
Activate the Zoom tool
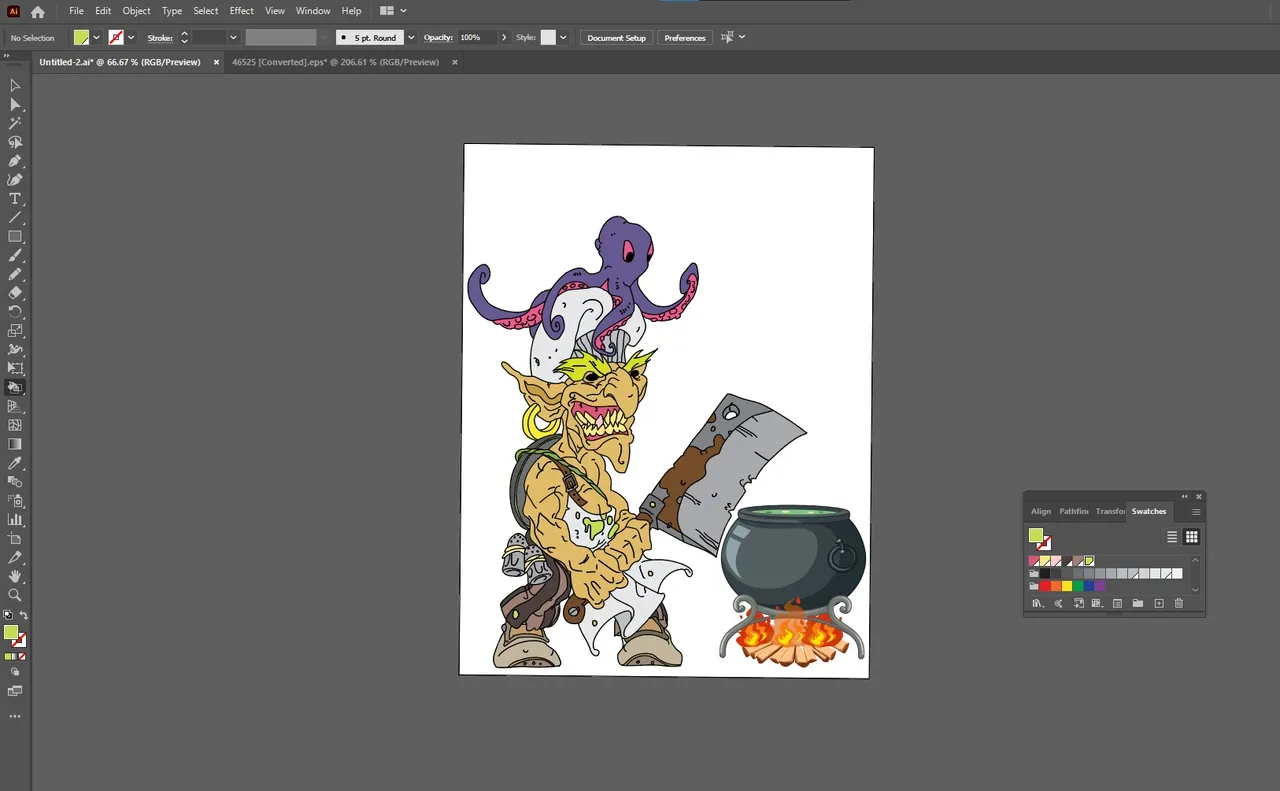click(x=15, y=595)
